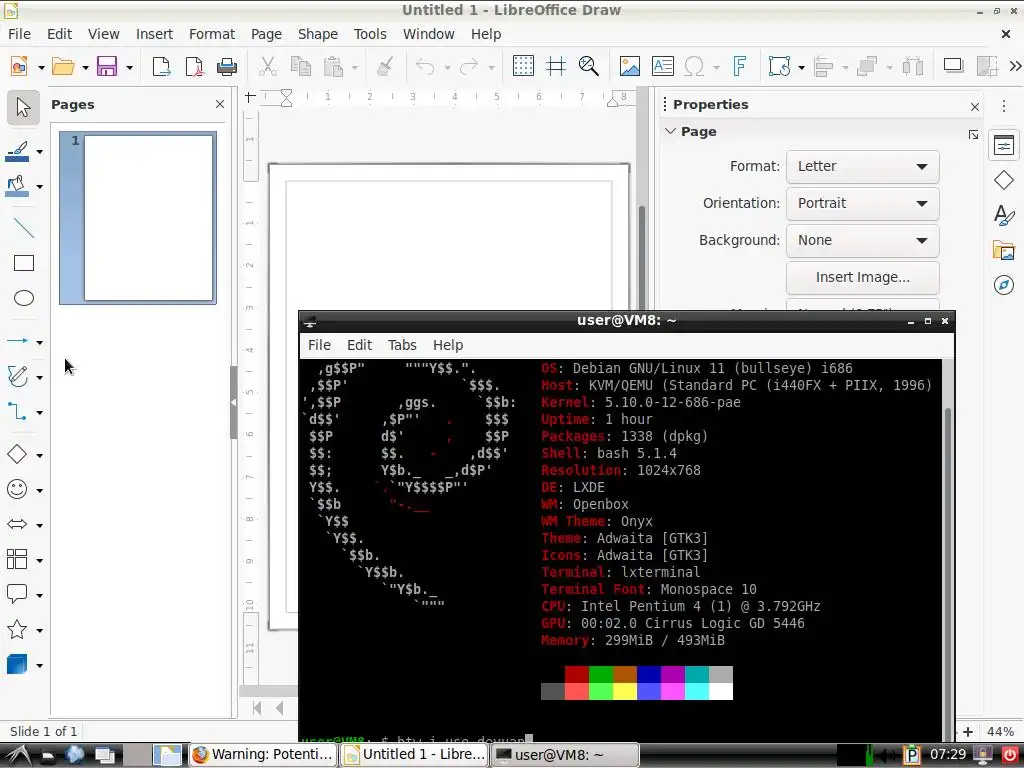The image size is (1024, 768).
Task: Open Fill Color dropdown arrow
Action: 39,187
